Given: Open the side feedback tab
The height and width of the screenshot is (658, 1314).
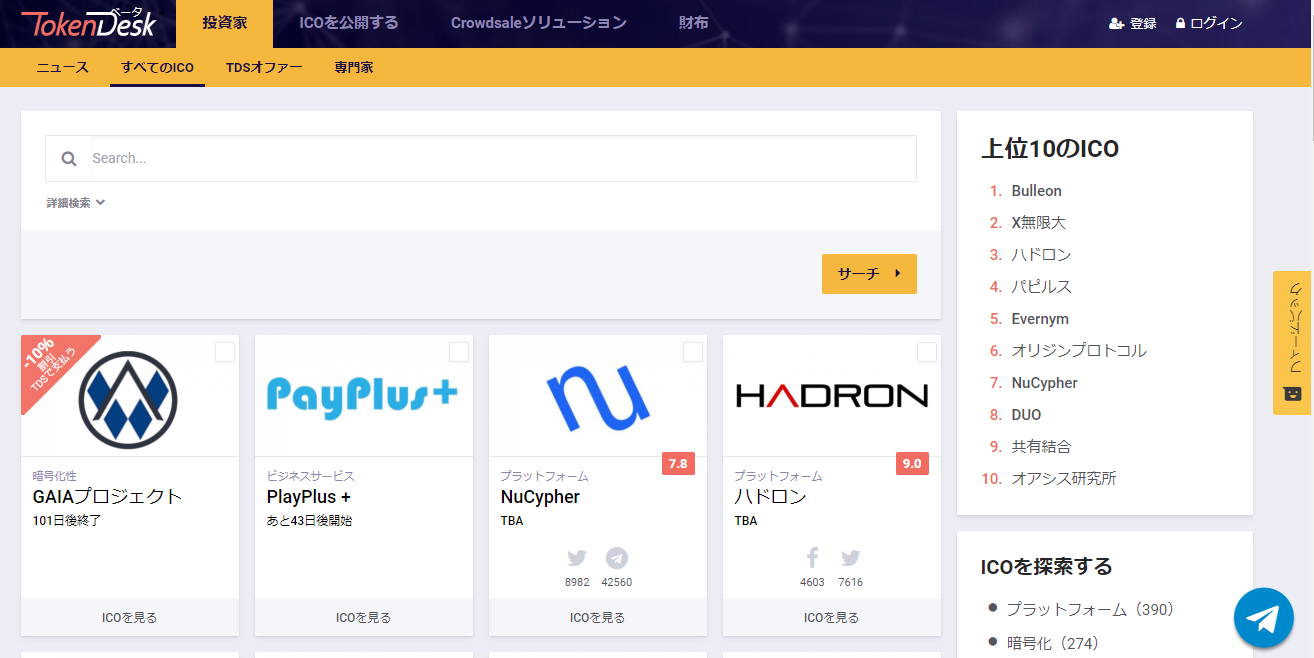Looking at the screenshot, I should click(x=1292, y=342).
